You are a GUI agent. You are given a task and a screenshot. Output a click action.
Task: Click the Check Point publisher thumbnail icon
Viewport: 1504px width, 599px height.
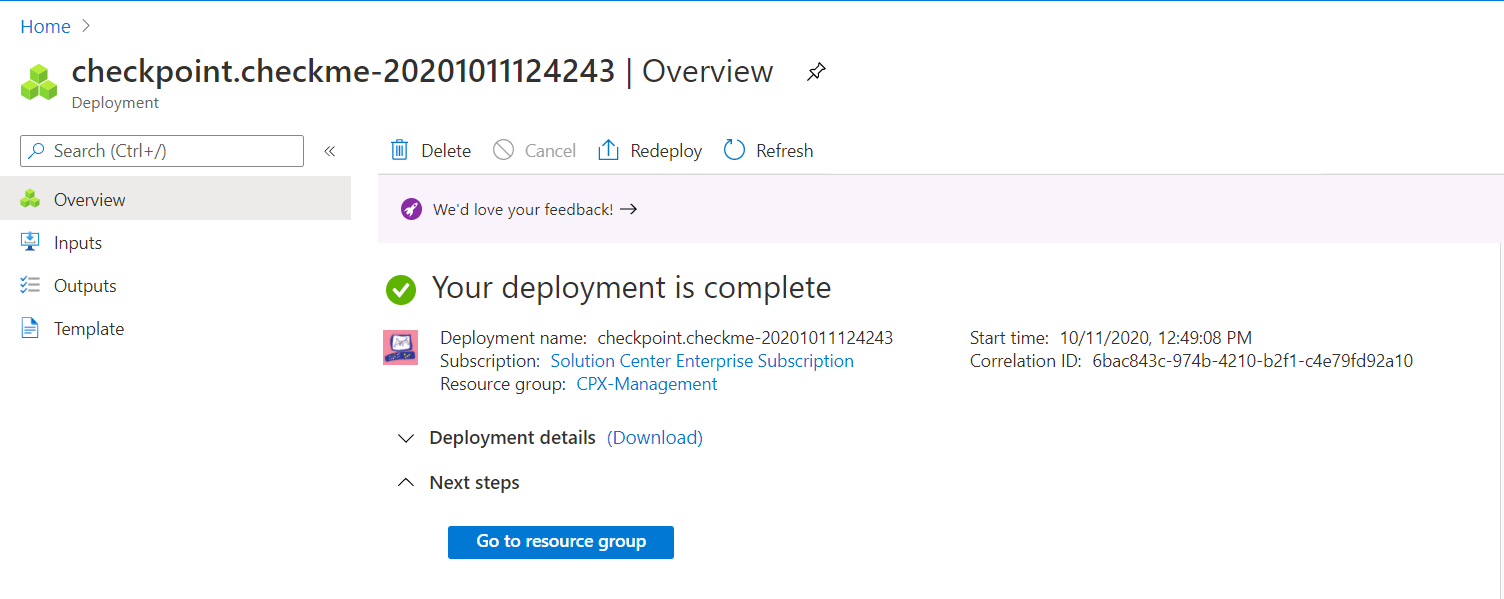pyautogui.click(x=400, y=347)
